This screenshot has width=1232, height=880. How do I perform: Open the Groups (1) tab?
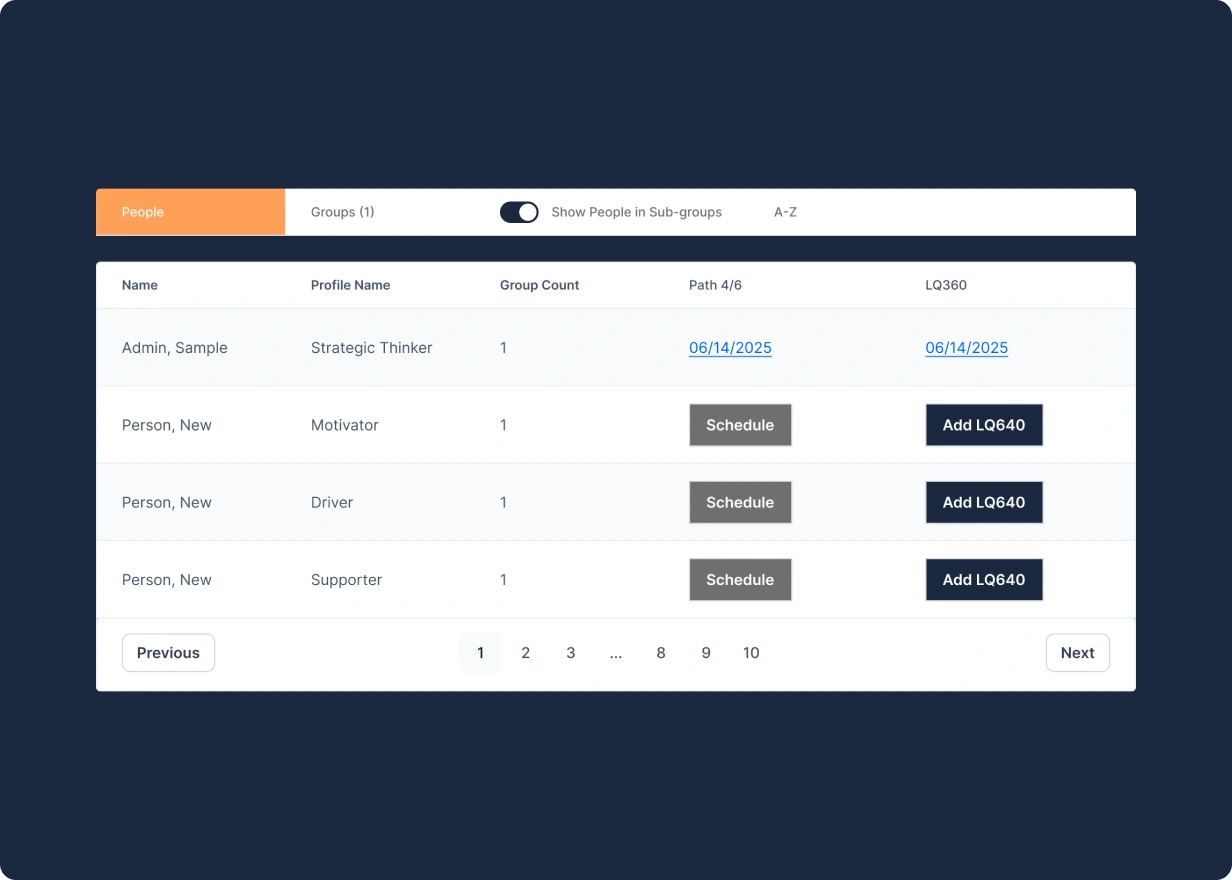342,212
